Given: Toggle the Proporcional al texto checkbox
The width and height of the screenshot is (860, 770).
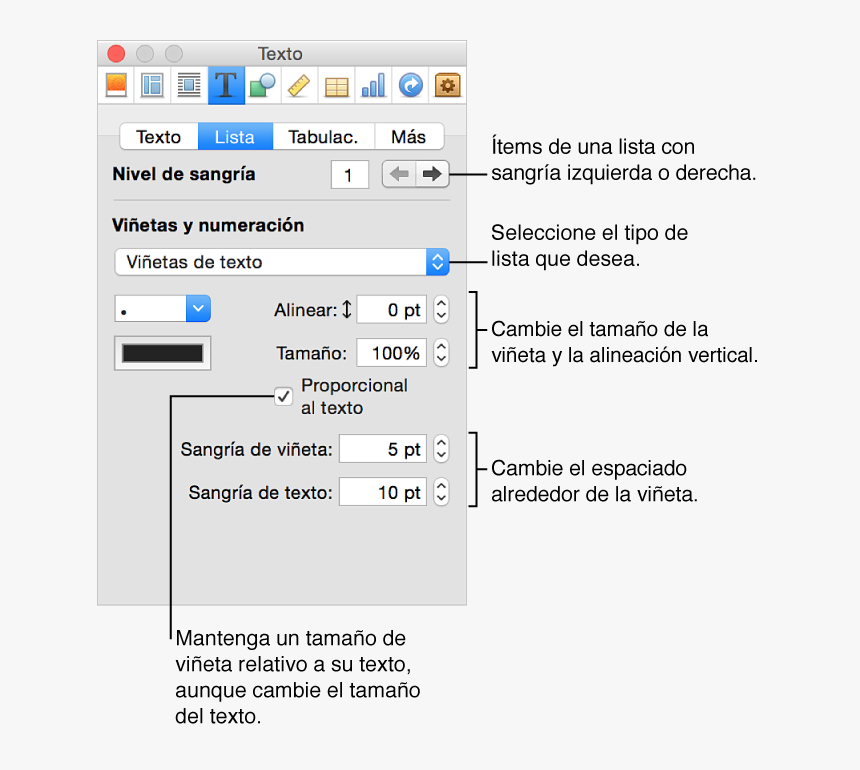Looking at the screenshot, I should click(283, 396).
